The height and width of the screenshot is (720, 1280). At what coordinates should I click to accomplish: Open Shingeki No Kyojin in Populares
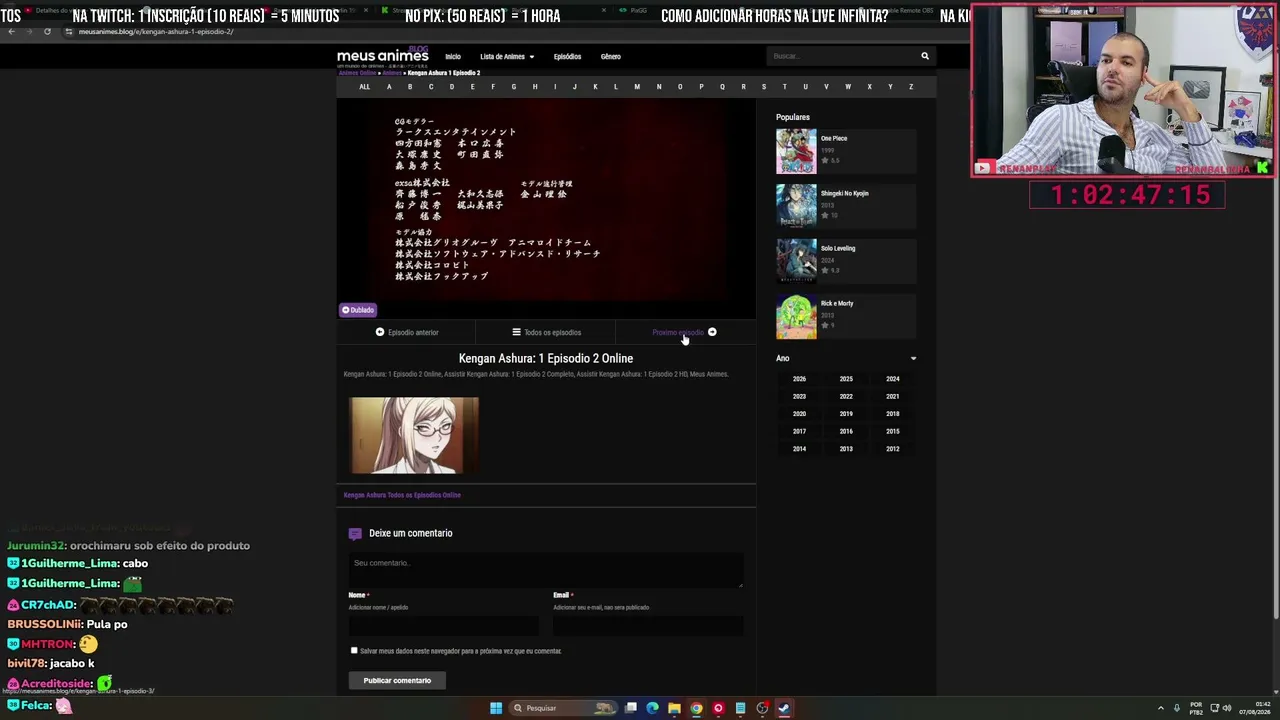click(x=844, y=194)
